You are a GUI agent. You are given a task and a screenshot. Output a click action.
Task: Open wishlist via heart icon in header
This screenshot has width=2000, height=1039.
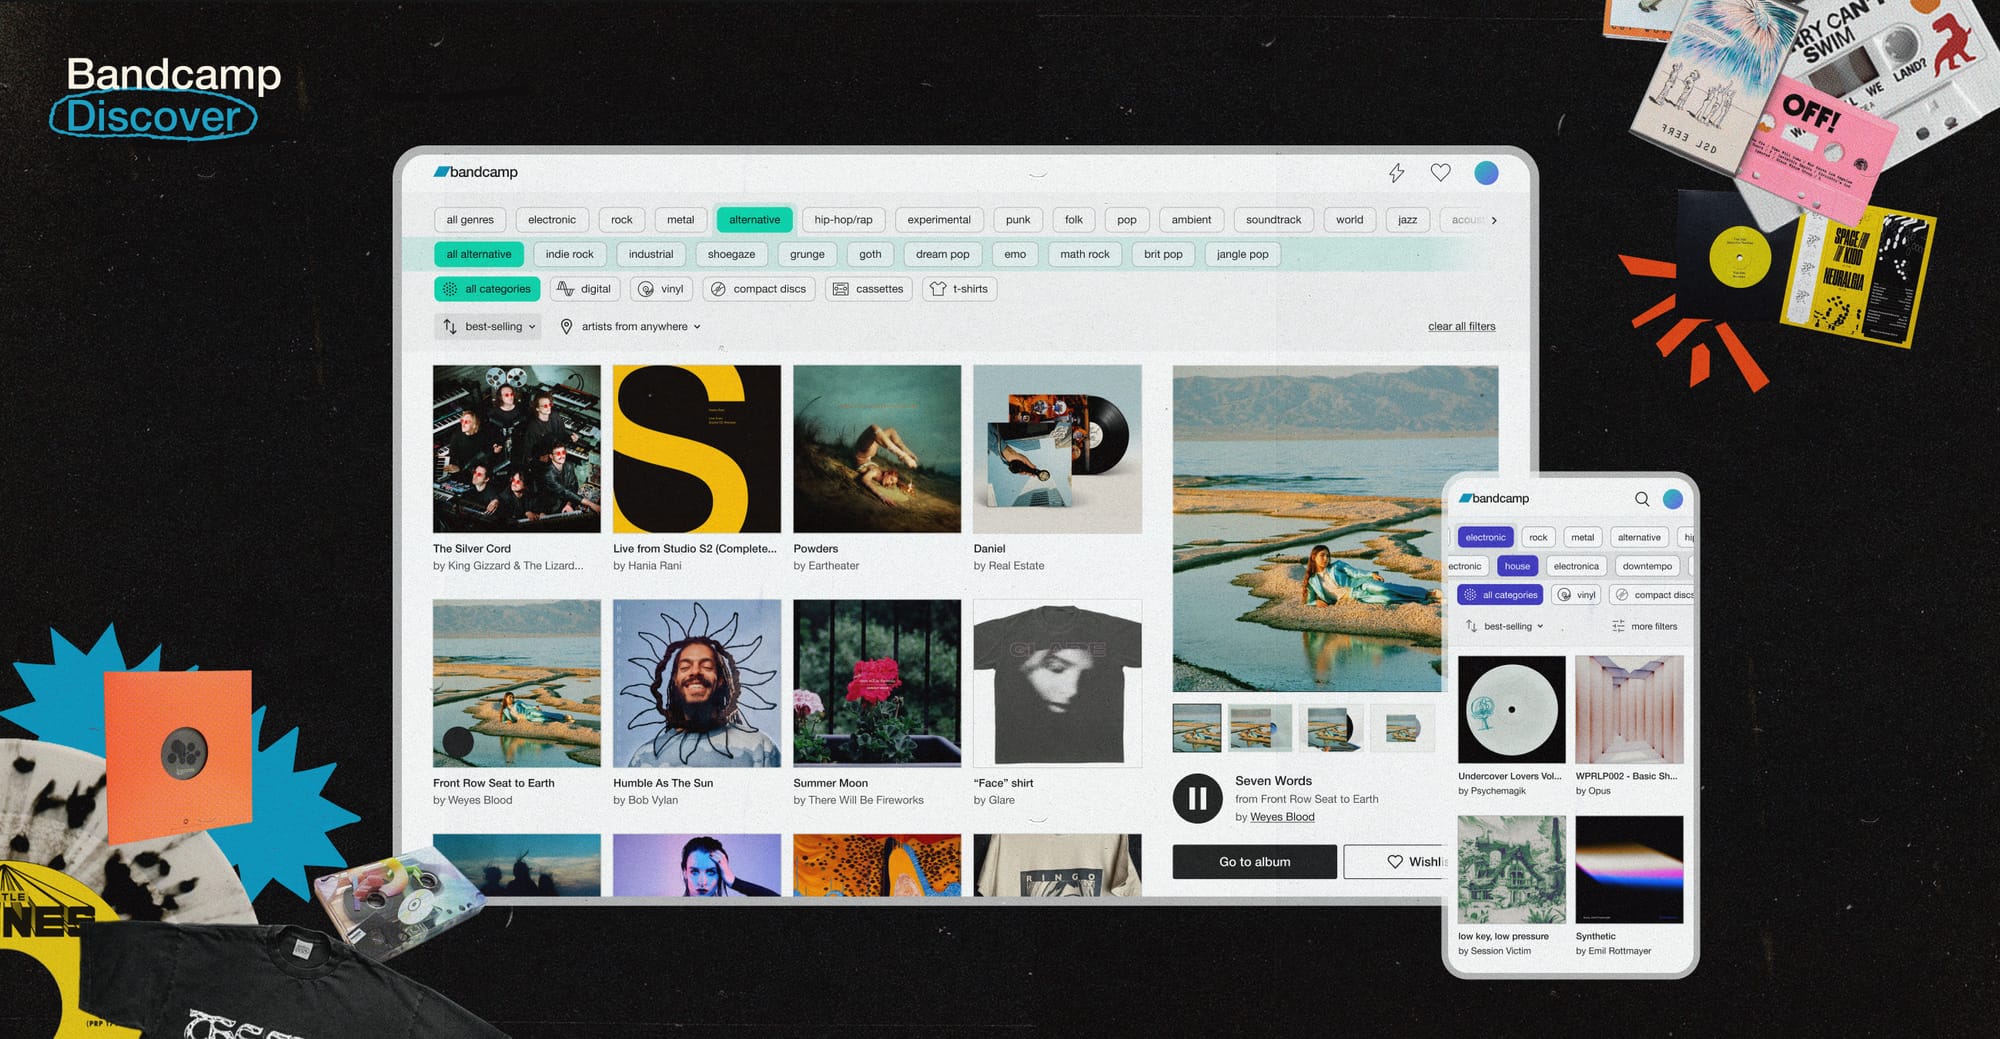click(1440, 173)
